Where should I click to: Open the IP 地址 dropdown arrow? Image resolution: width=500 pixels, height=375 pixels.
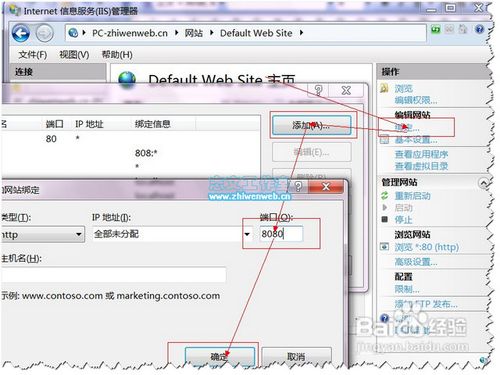click(x=247, y=234)
